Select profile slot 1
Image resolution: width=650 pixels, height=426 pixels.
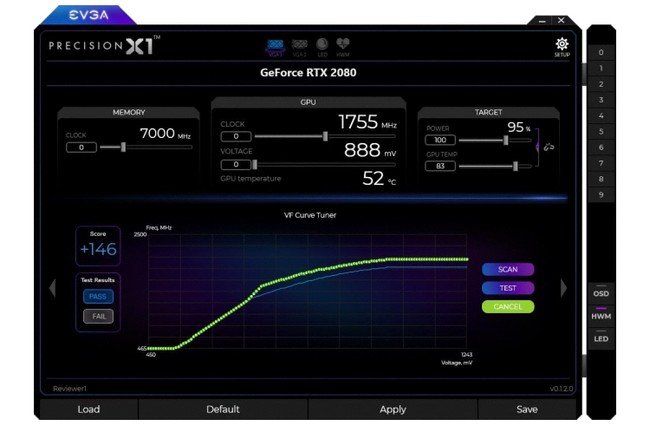point(601,68)
